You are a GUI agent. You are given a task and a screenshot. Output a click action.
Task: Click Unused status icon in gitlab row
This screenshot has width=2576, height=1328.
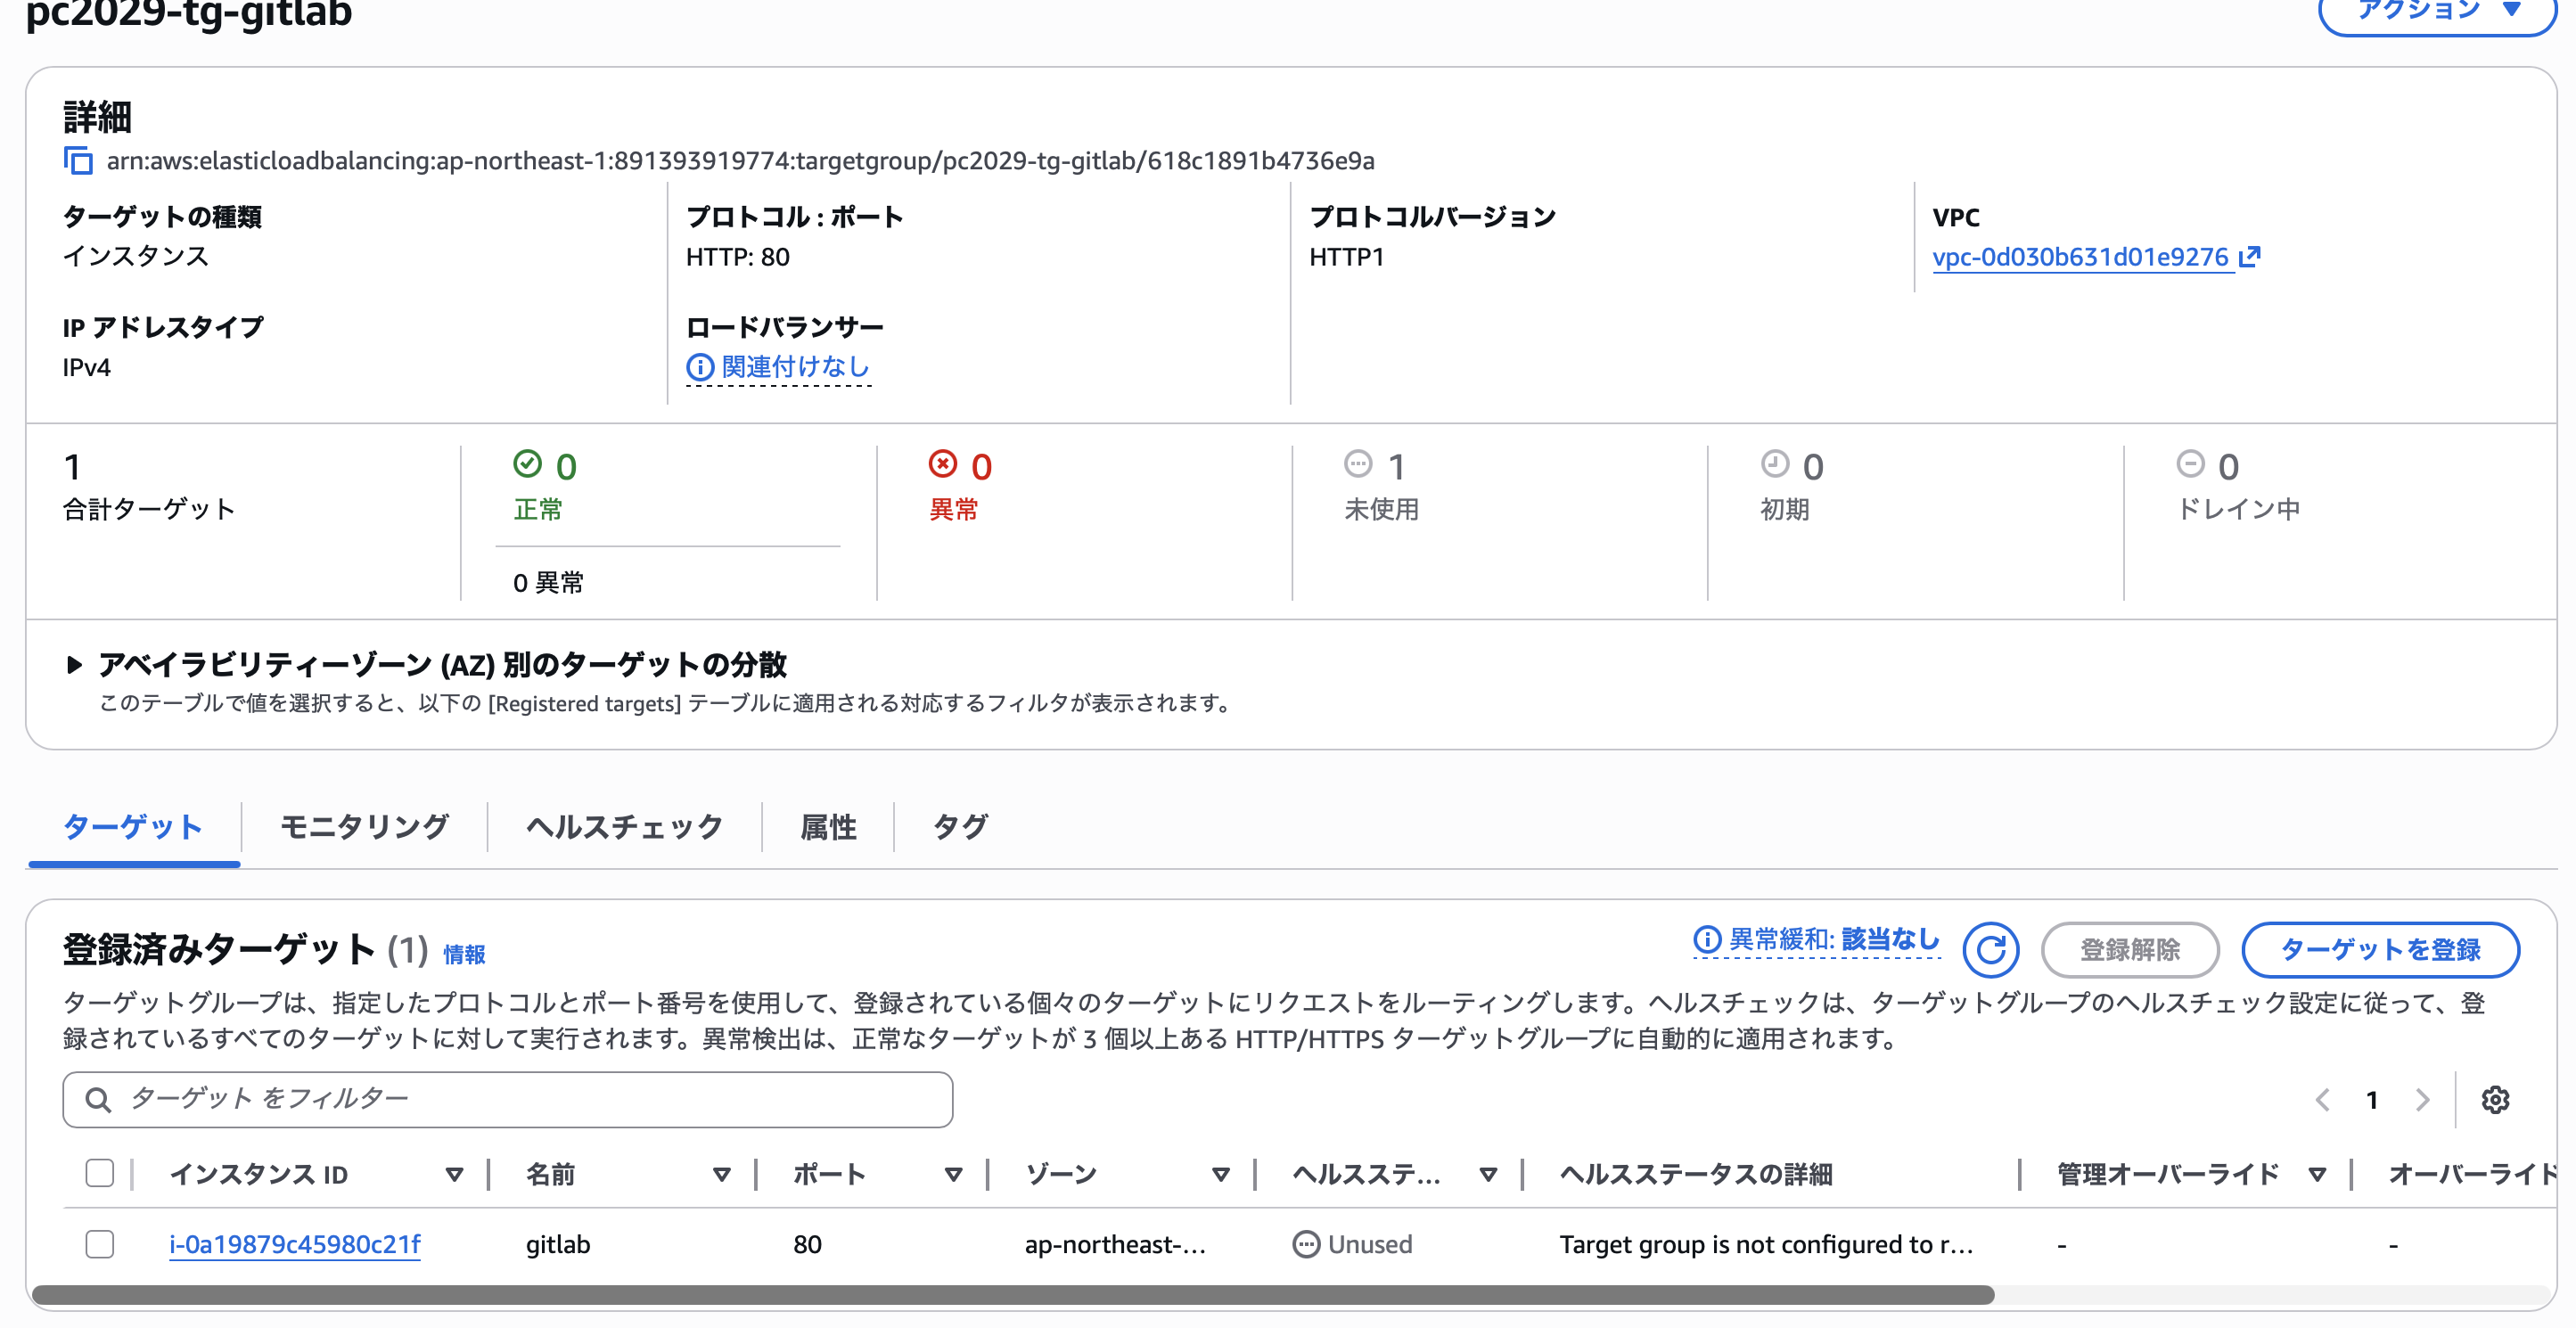[1306, 1245]
